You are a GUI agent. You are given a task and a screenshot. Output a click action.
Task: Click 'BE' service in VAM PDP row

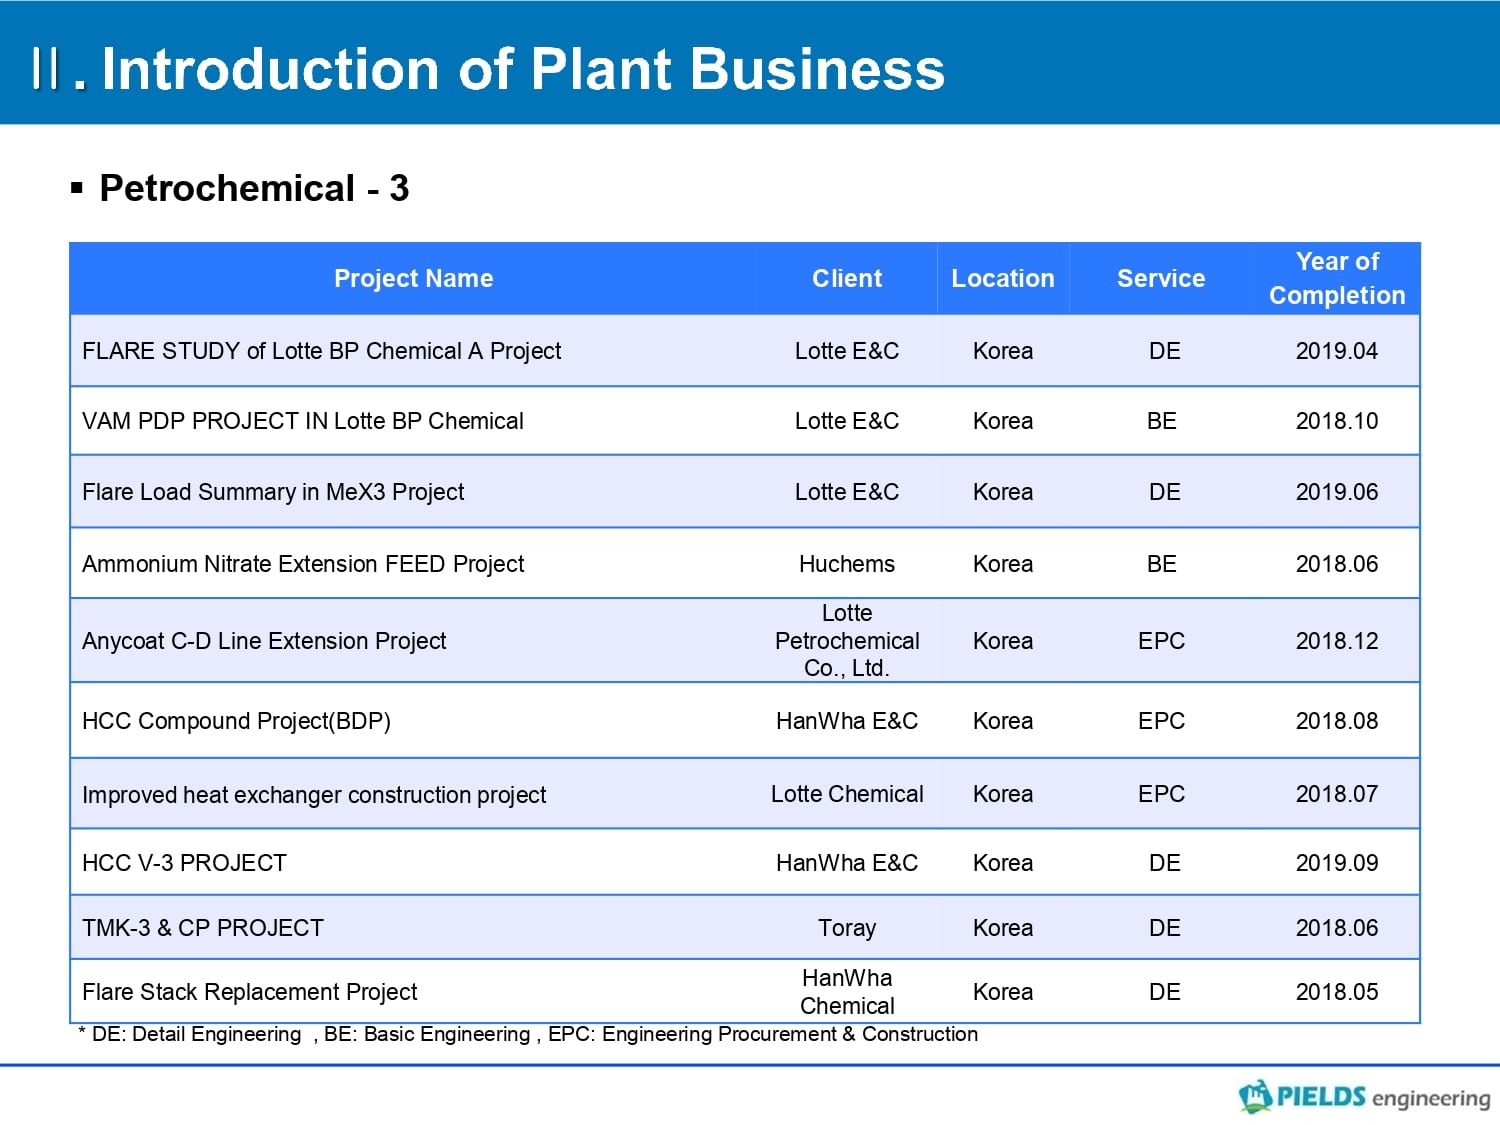pos(1161,421)
